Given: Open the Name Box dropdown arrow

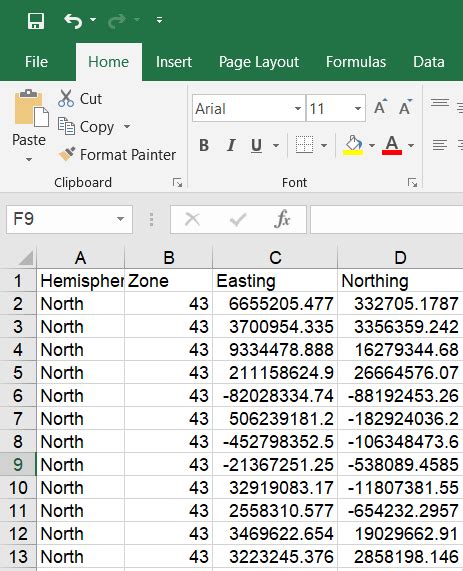Looking at the screenshot, I should [x=120, y=219].
